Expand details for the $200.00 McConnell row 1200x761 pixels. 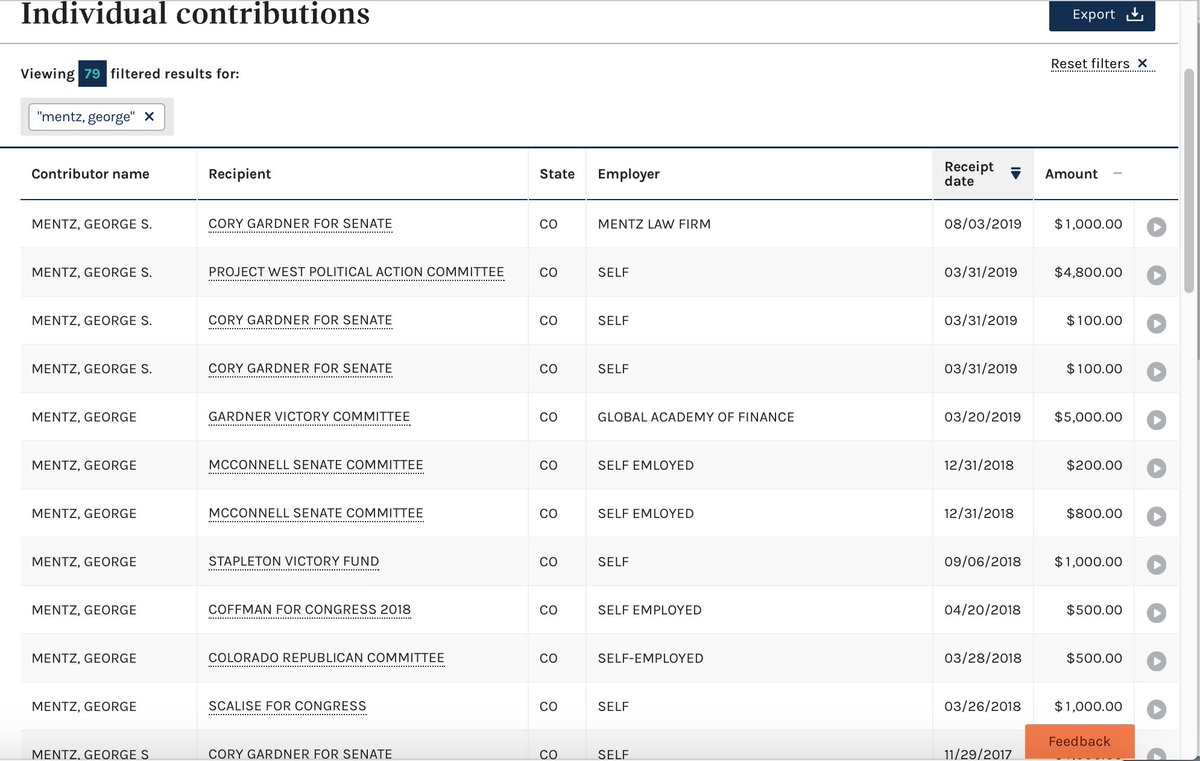[x=1156, y=468]
